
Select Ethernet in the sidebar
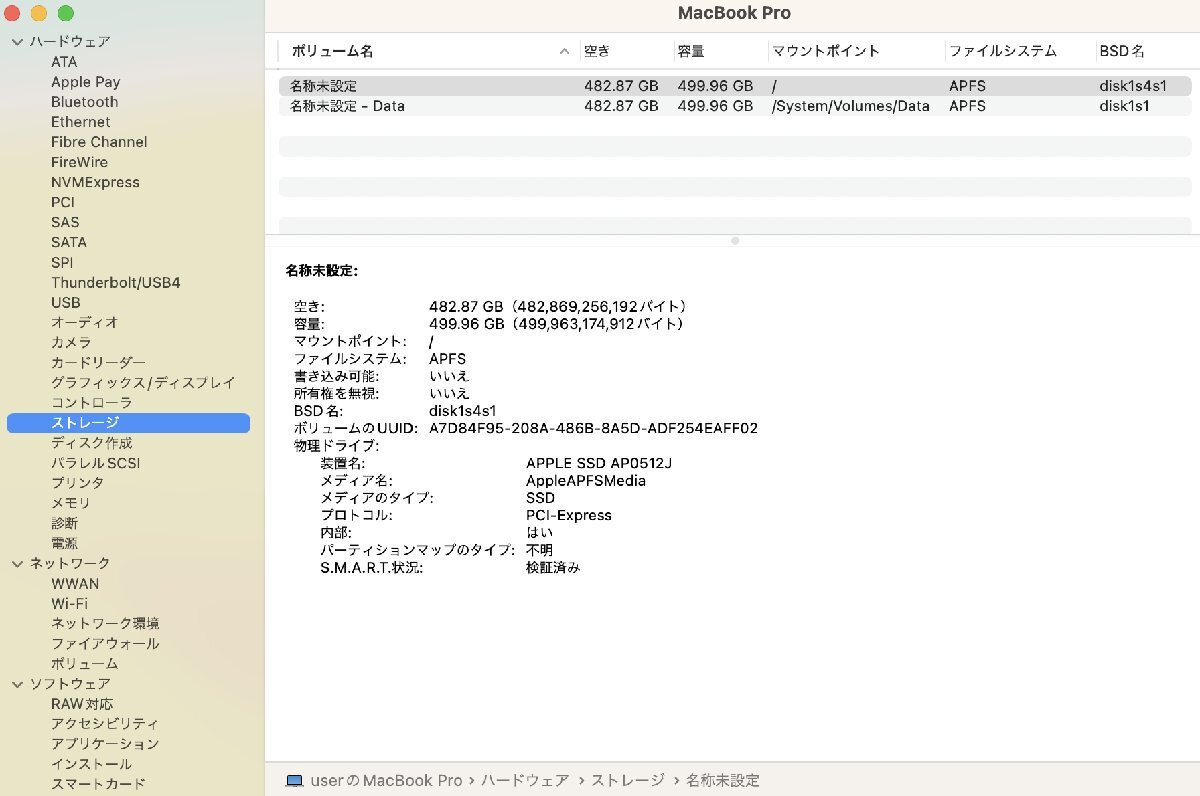81,122
